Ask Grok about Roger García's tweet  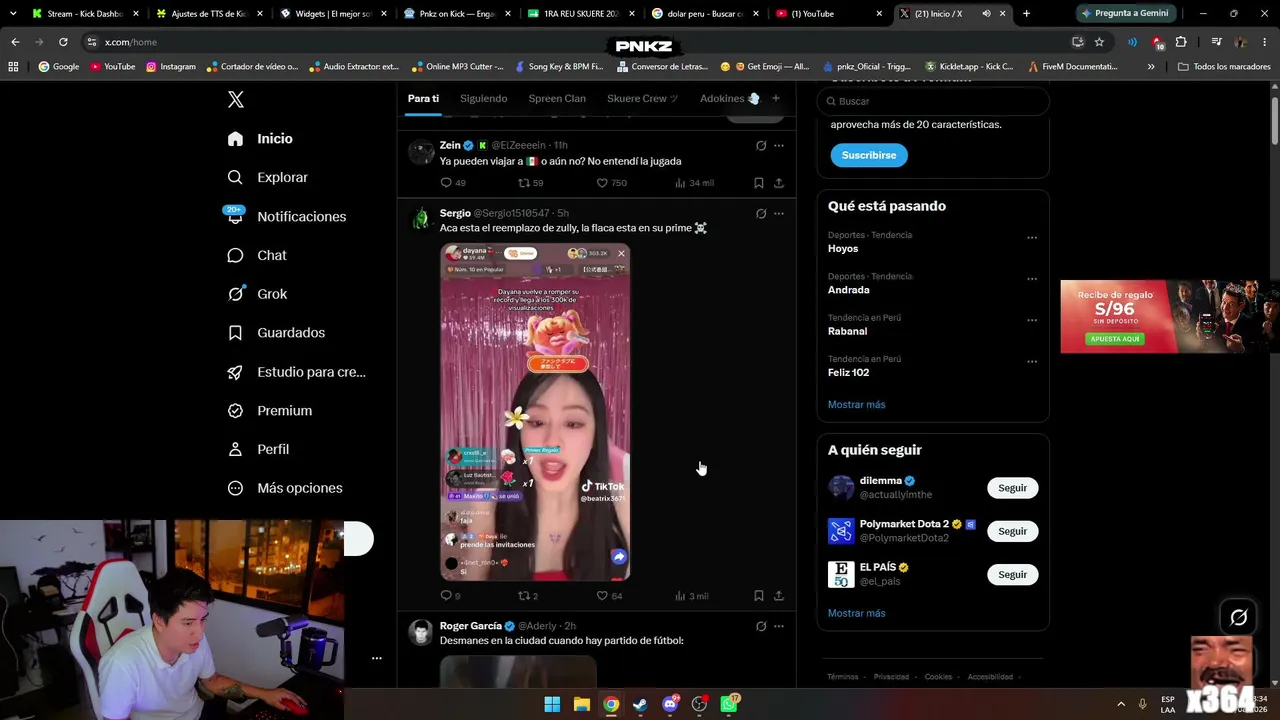tap(761, 627)
